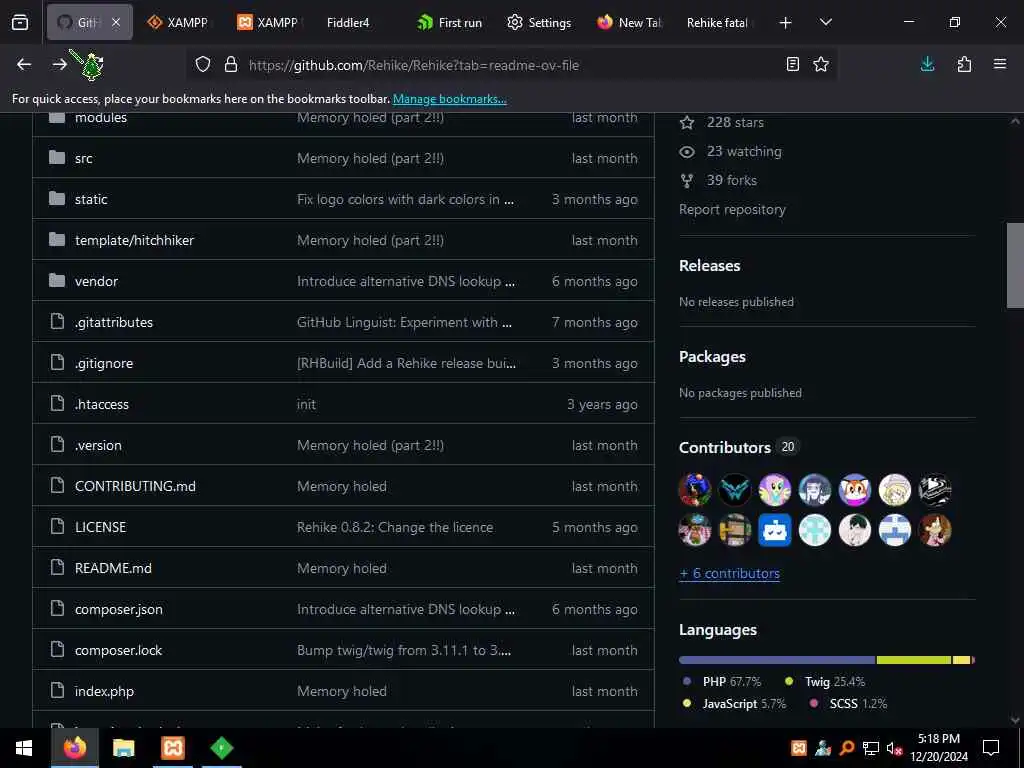Switch to the second XAMPP tab
The image size is (1024, 768).
(268, 22)
